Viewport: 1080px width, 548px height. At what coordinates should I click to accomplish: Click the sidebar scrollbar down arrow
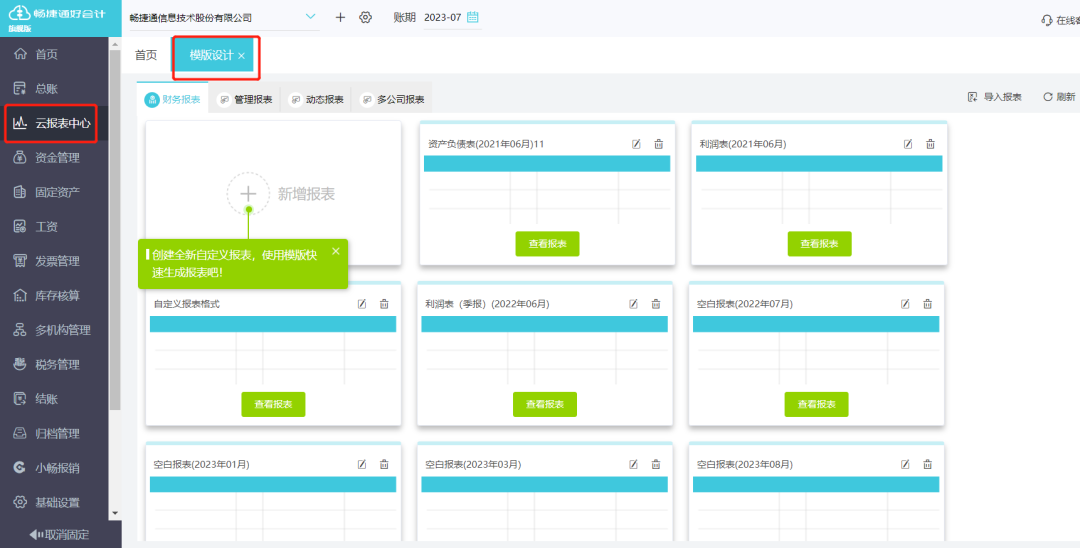pos(115,514)
